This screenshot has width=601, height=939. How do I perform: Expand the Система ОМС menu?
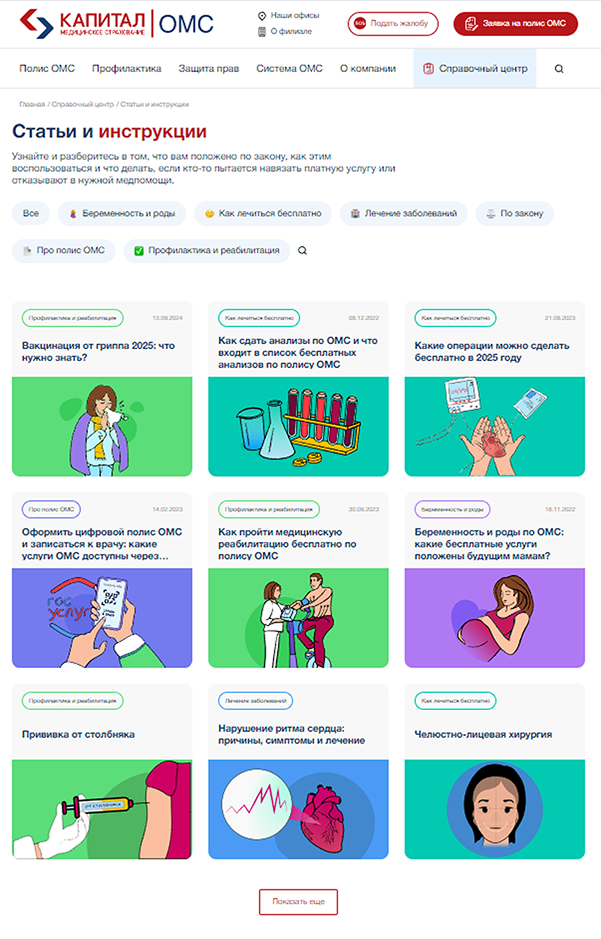[290, 69]
